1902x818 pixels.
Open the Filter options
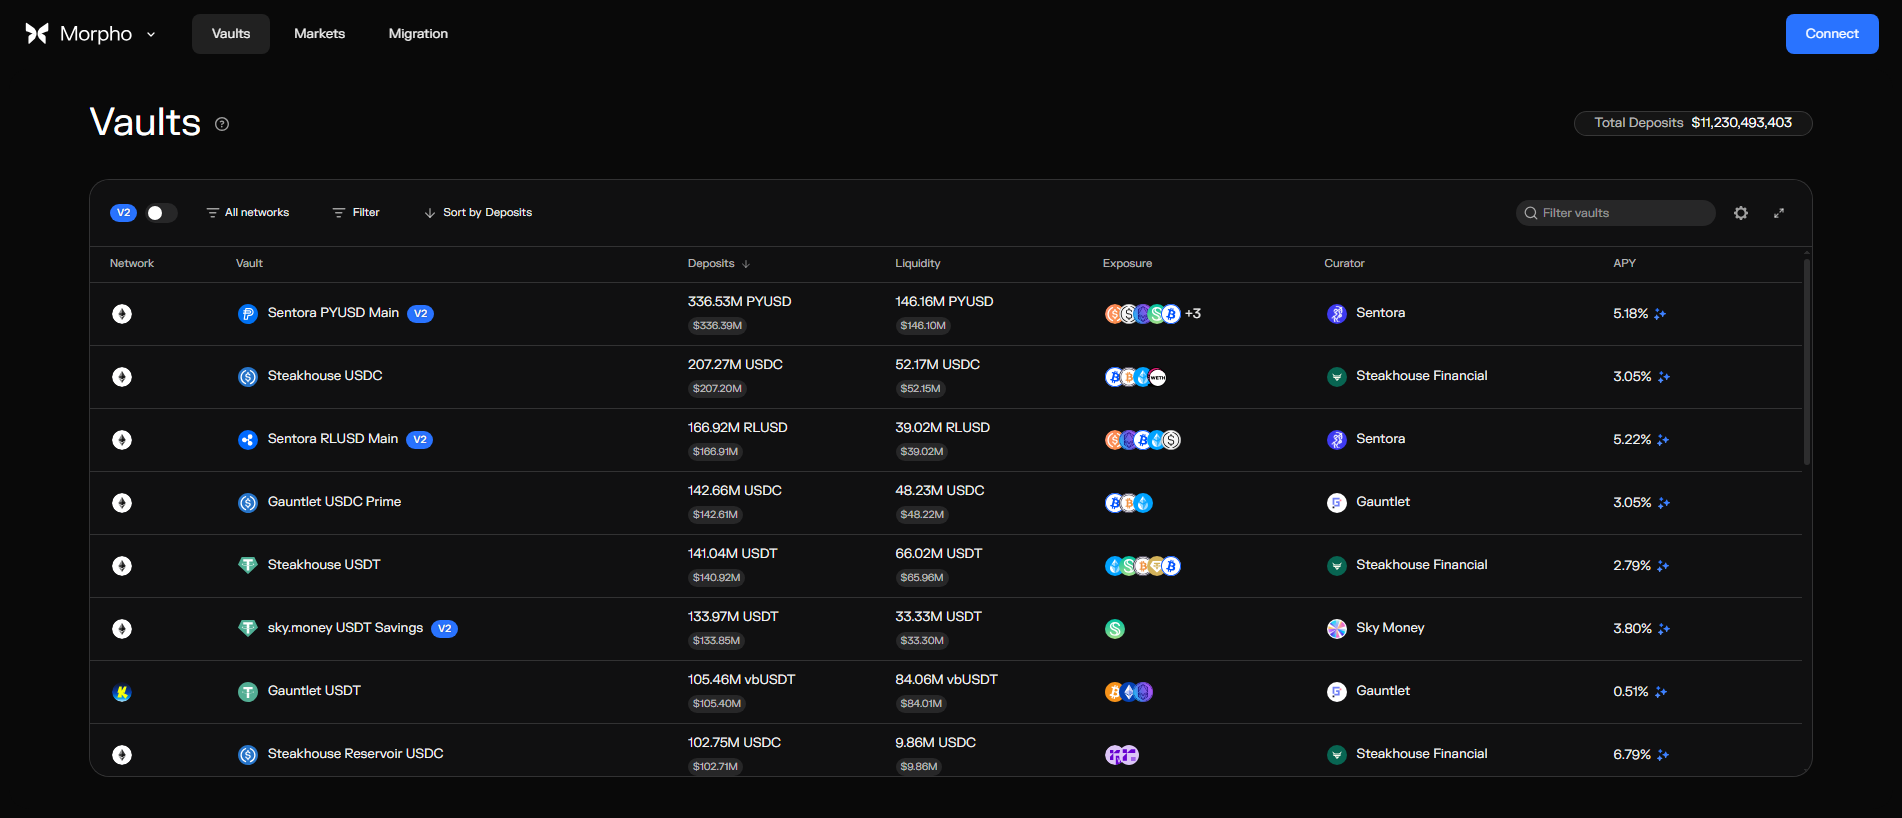point(356,213)
